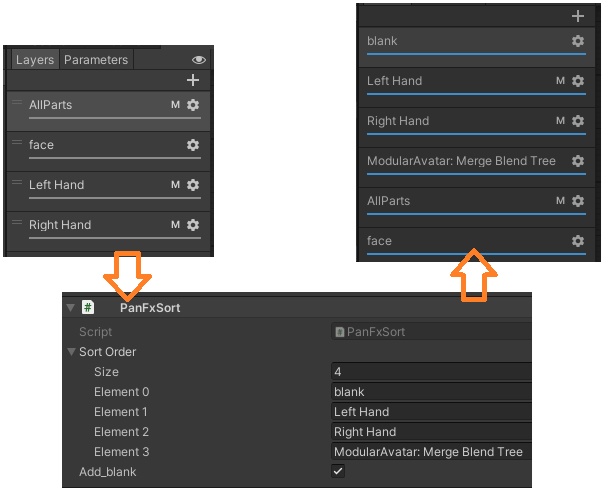
Task: Select the blank layer row
Action: [460, 42]
